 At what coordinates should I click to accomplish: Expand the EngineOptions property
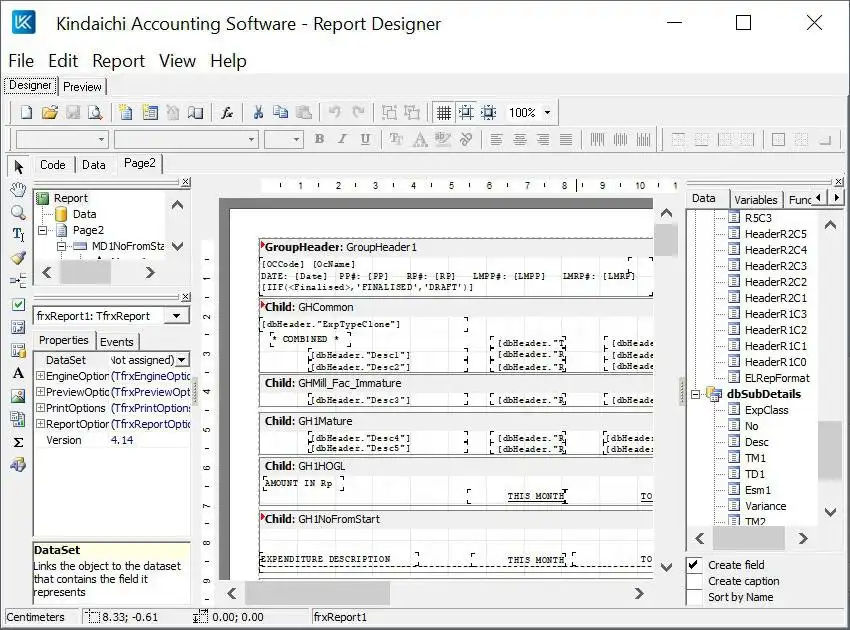tap(41, 375)
